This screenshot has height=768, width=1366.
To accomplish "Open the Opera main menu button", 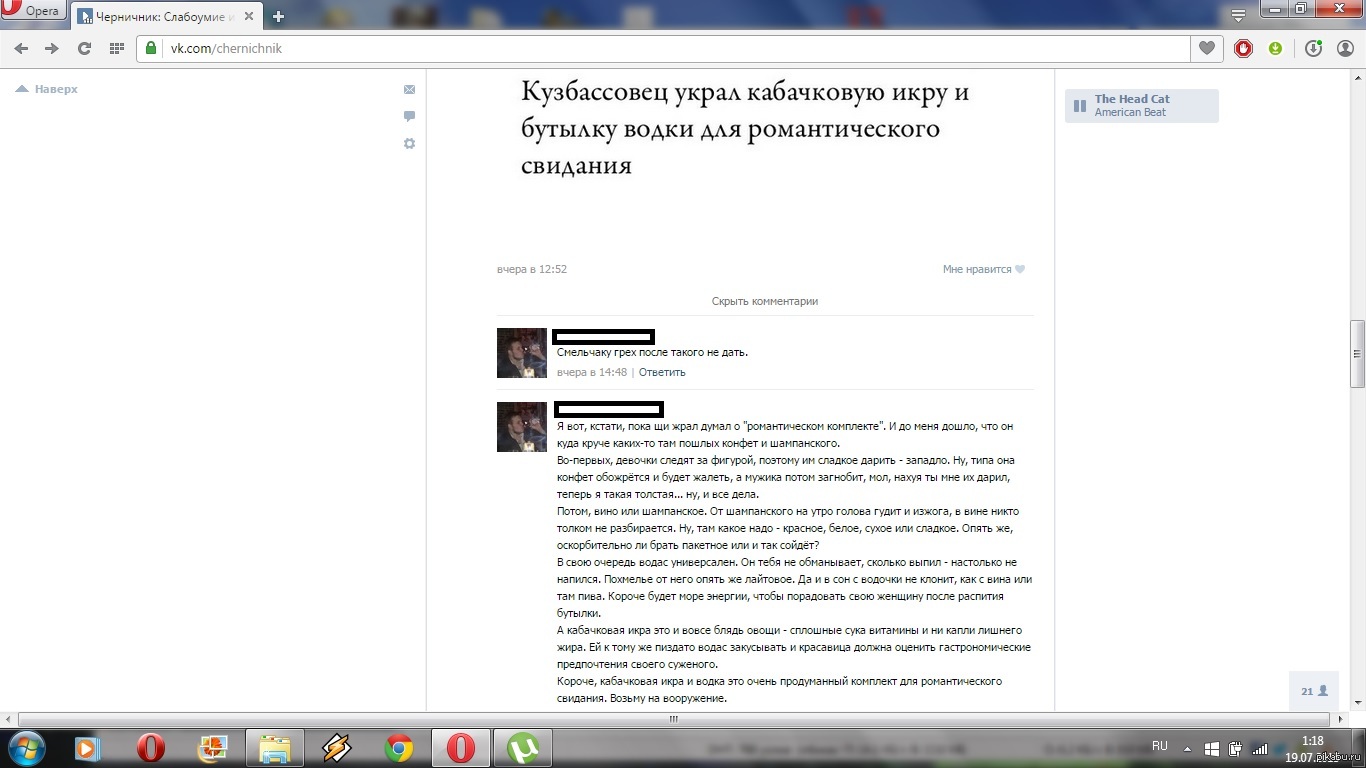I will point(33,11).
